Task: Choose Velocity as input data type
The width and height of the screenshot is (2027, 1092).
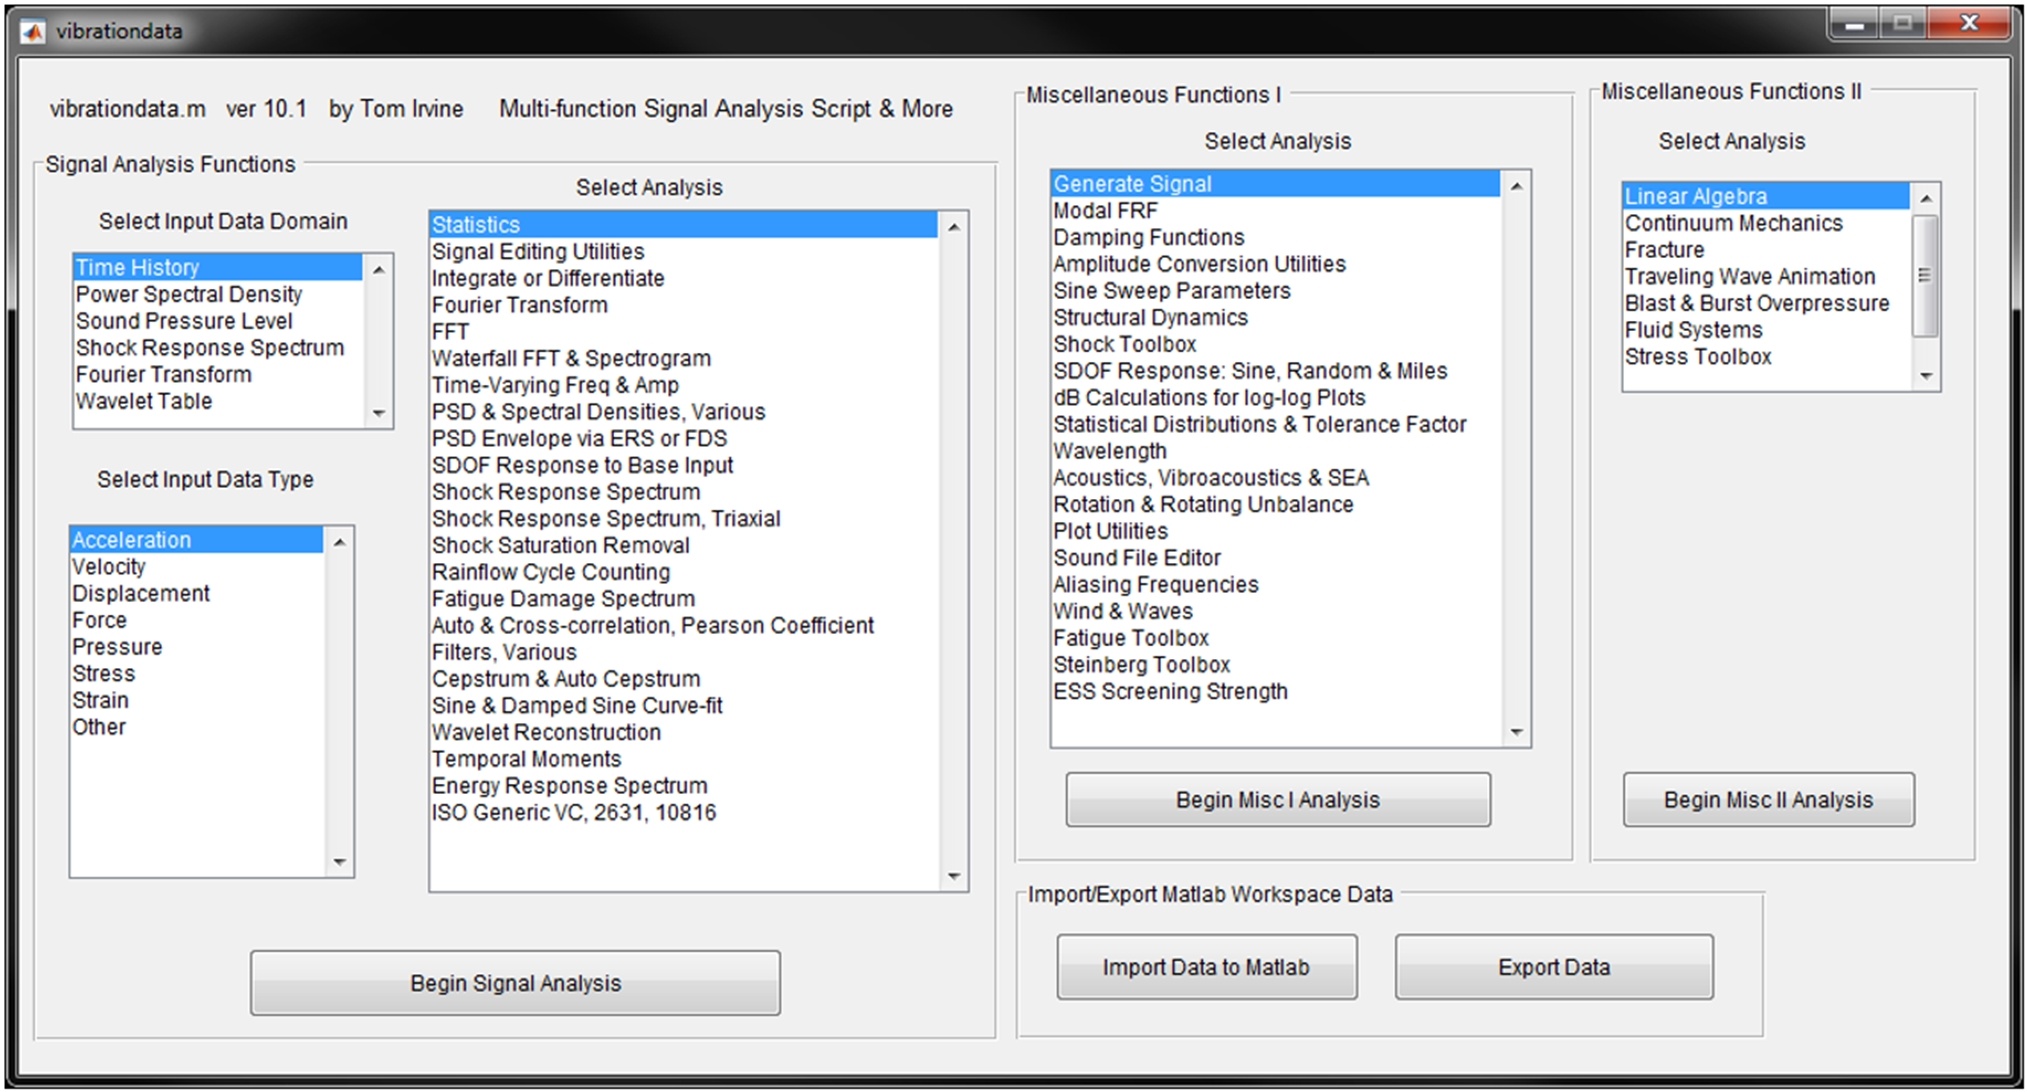Action: pos(110,566)
